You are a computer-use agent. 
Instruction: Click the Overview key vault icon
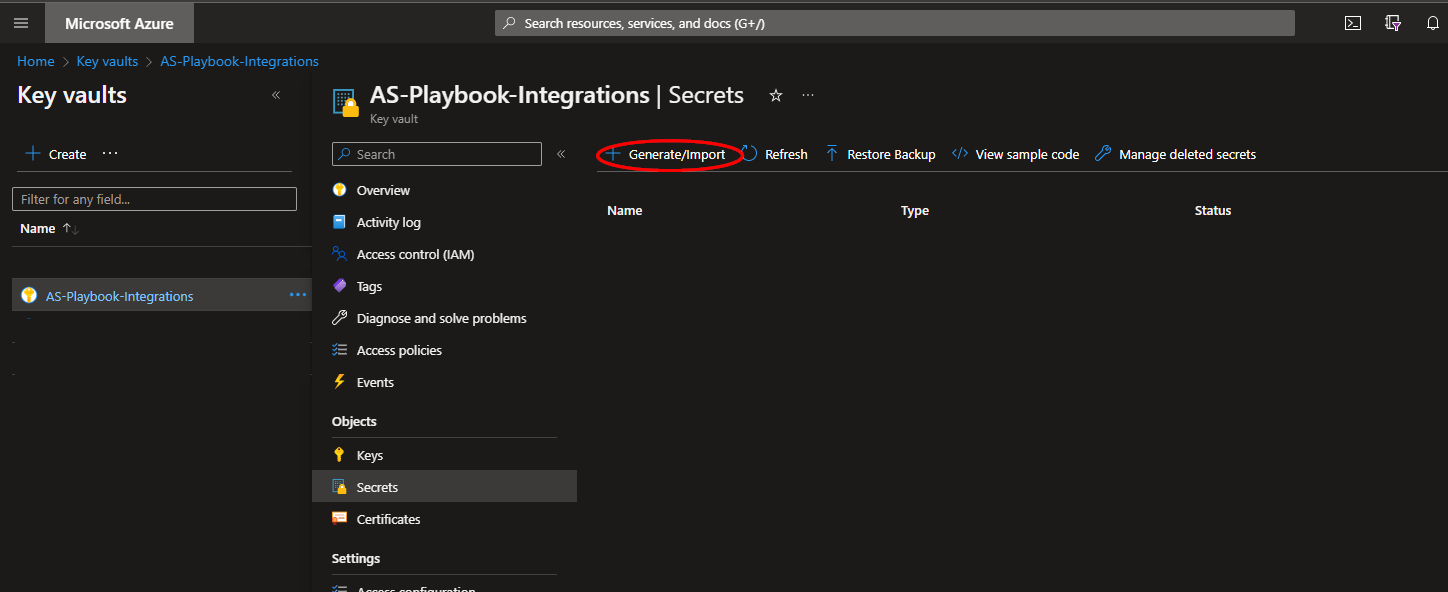point(340,190)
